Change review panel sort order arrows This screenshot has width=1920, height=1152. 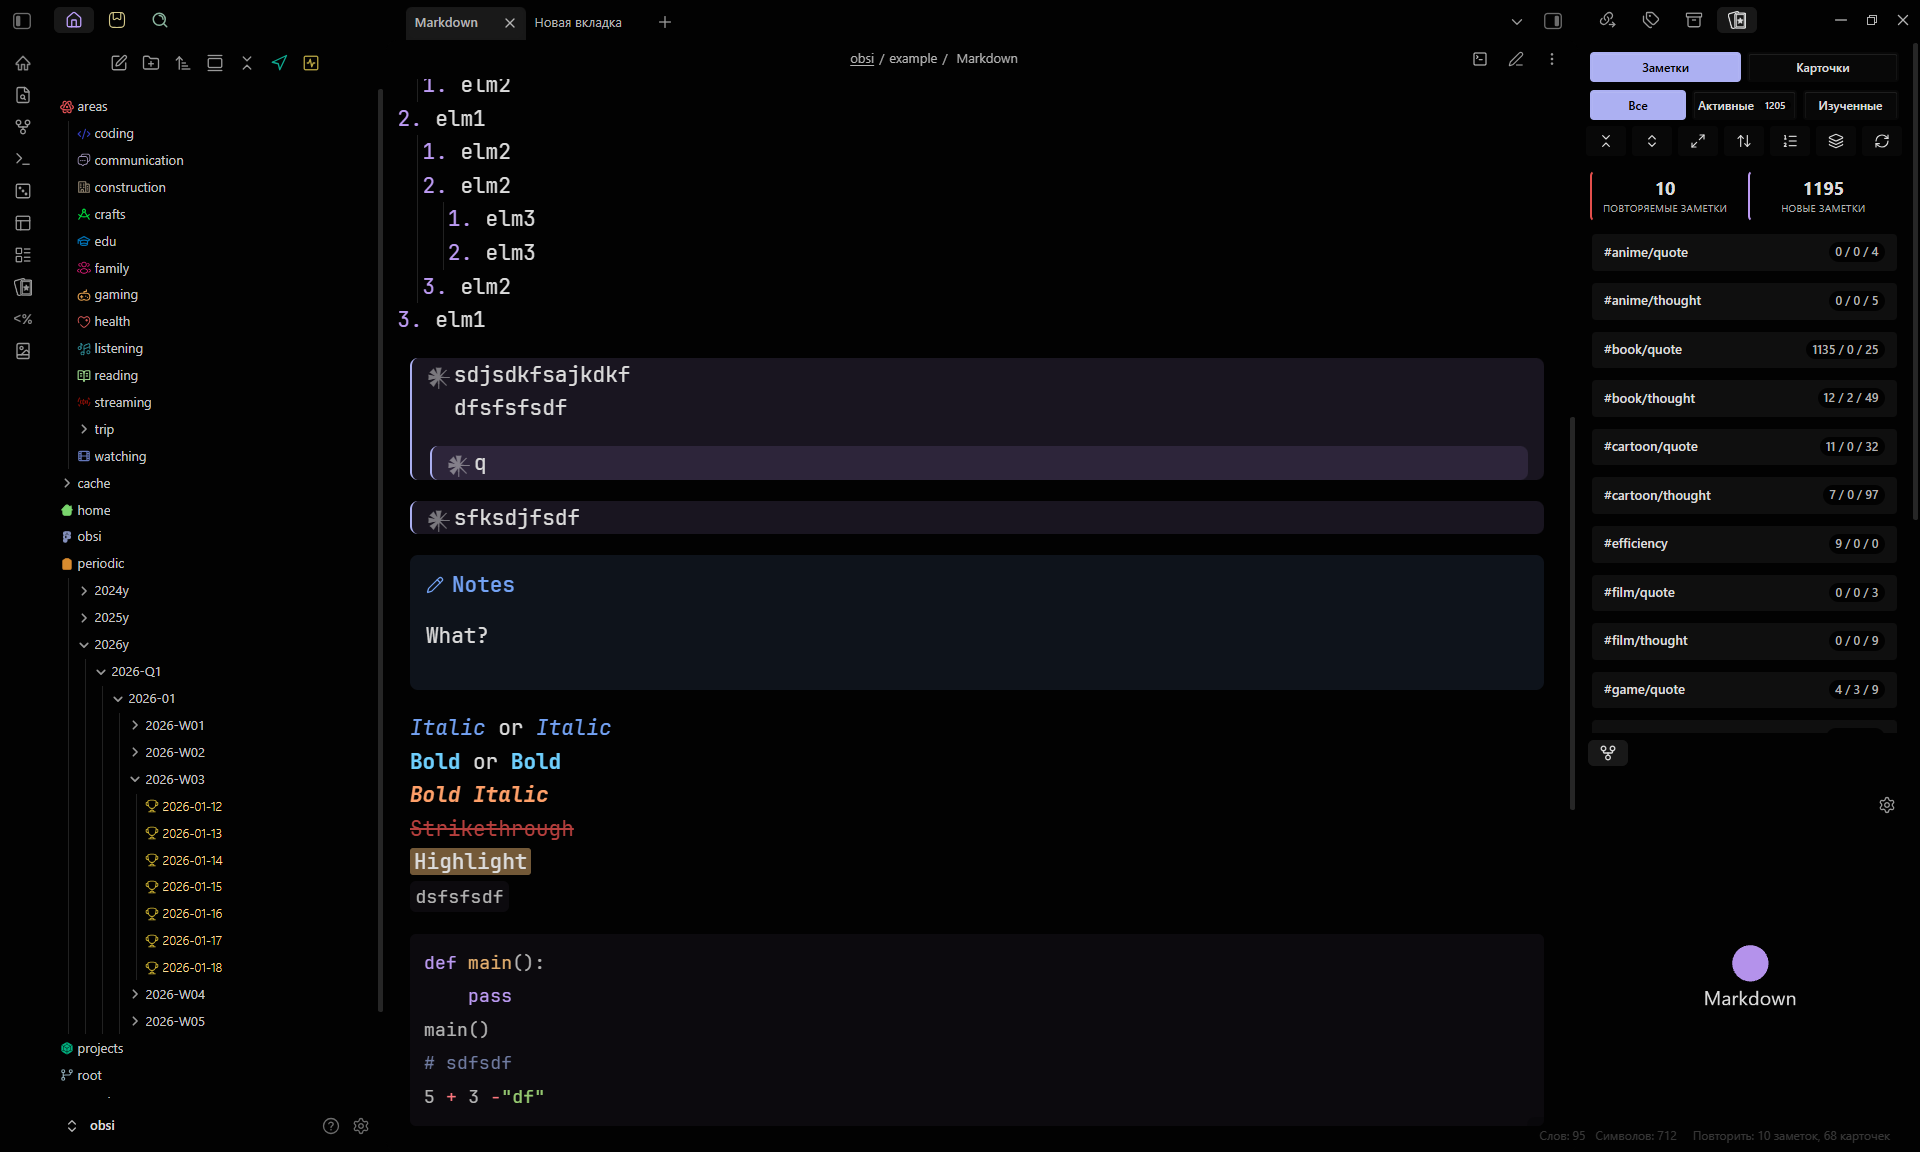click(x=1744, y=141)
